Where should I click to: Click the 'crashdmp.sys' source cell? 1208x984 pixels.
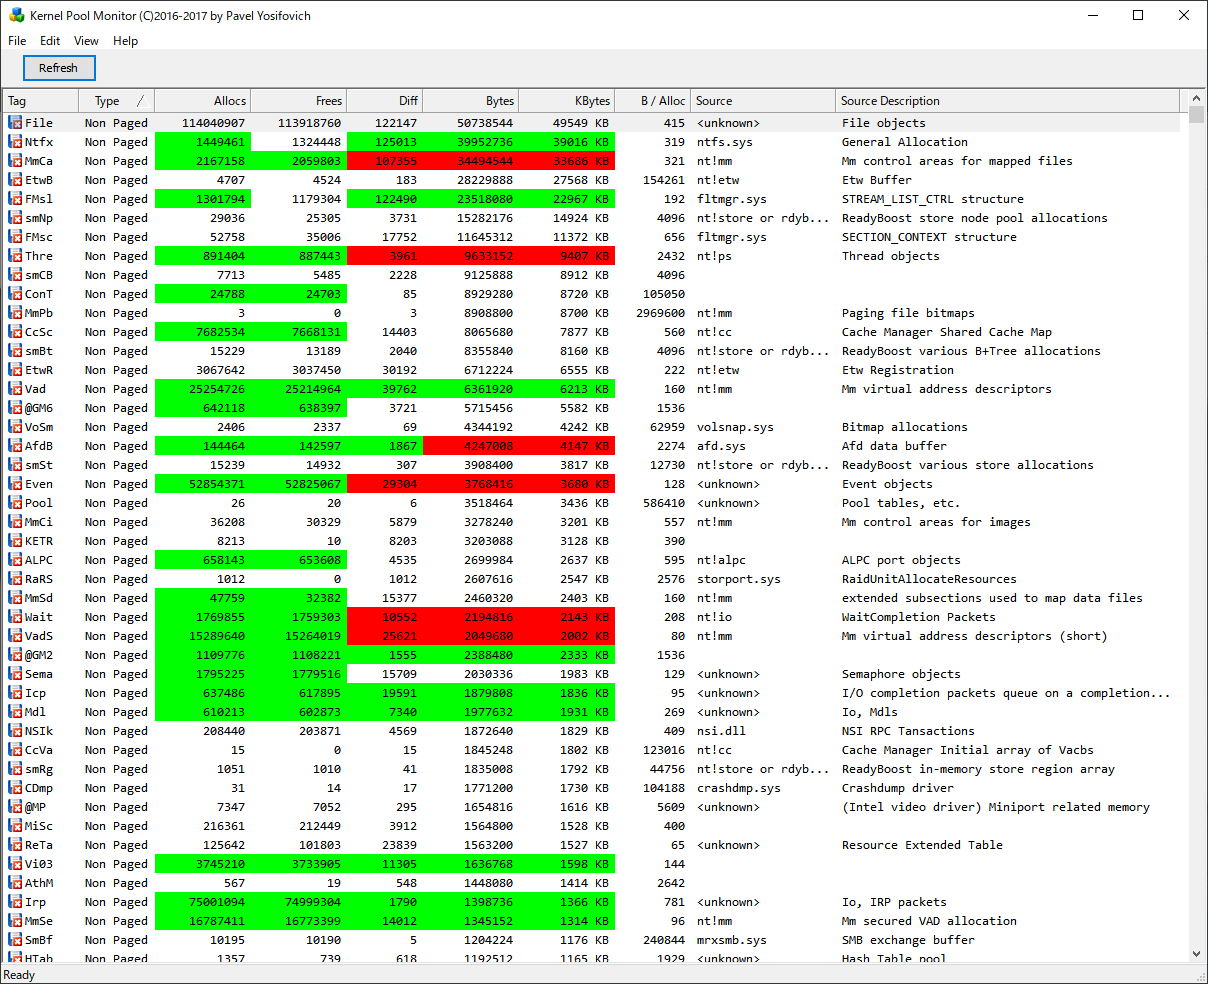739,788
